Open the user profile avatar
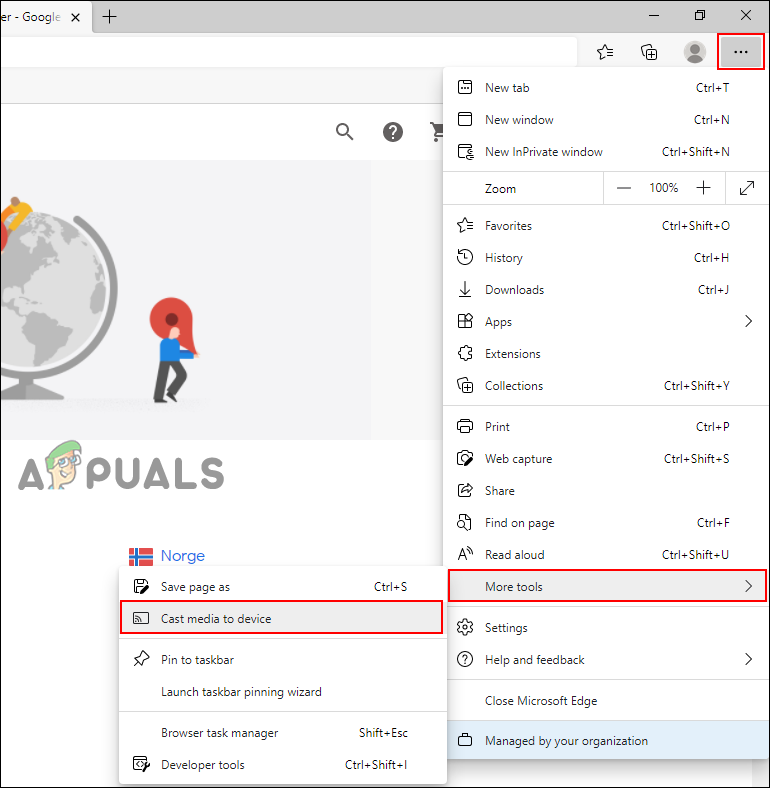 click(695, 52)
